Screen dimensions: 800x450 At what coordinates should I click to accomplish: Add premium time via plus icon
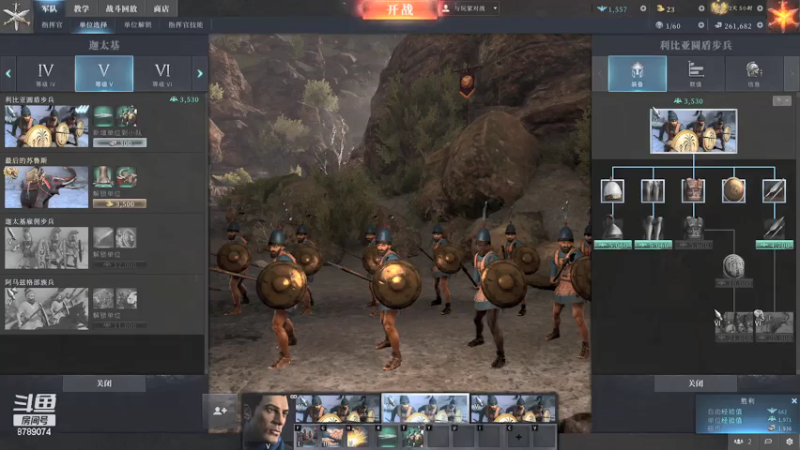coord(760,9)
